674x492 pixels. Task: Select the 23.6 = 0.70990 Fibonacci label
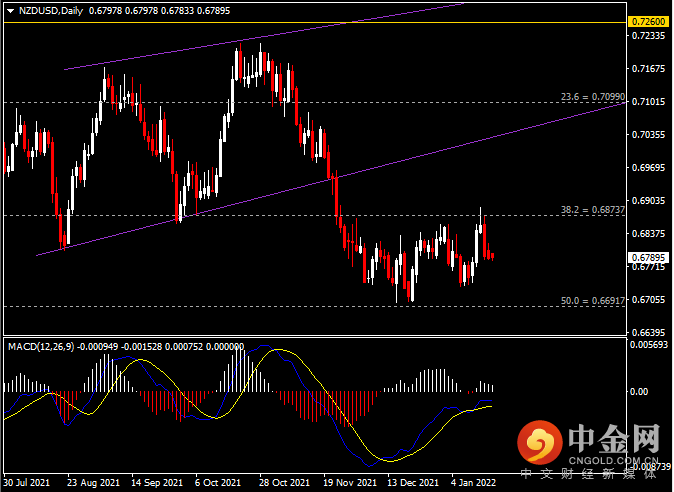(x=590, y=96)
